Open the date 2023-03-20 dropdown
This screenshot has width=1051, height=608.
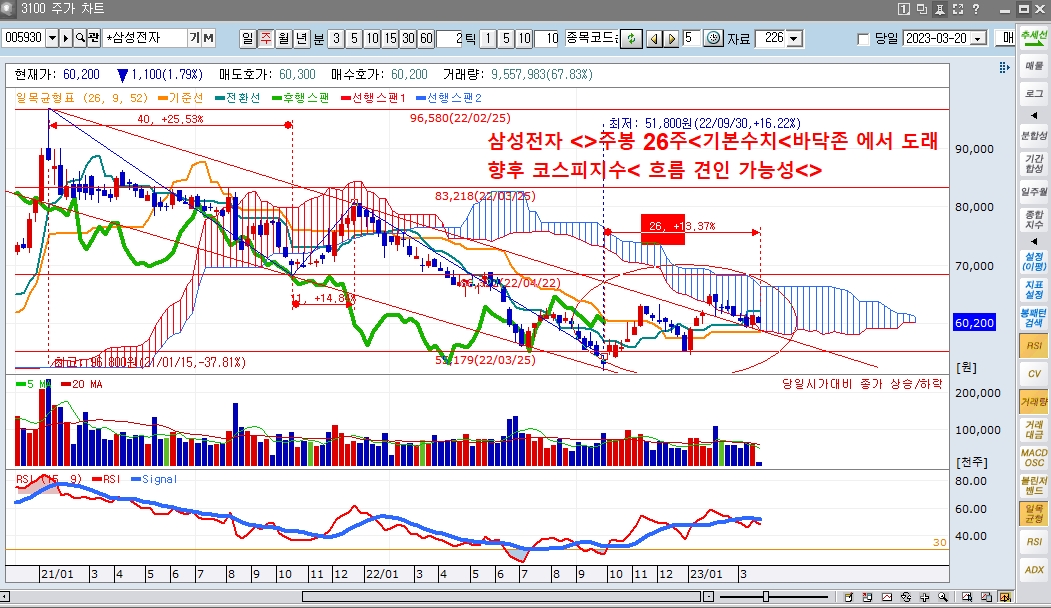coord(979,39)
